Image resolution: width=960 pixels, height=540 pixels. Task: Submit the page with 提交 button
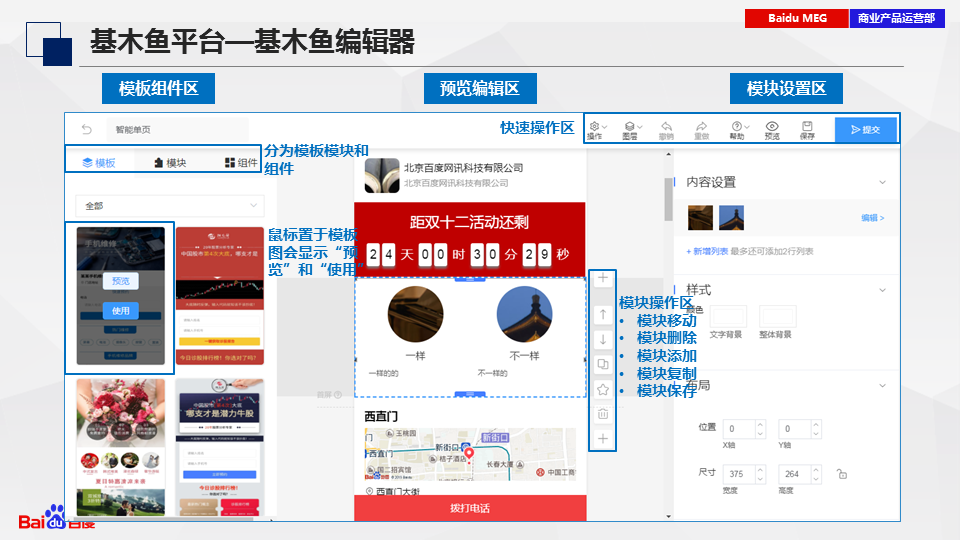pyautogui.click(x=866, y=130)
